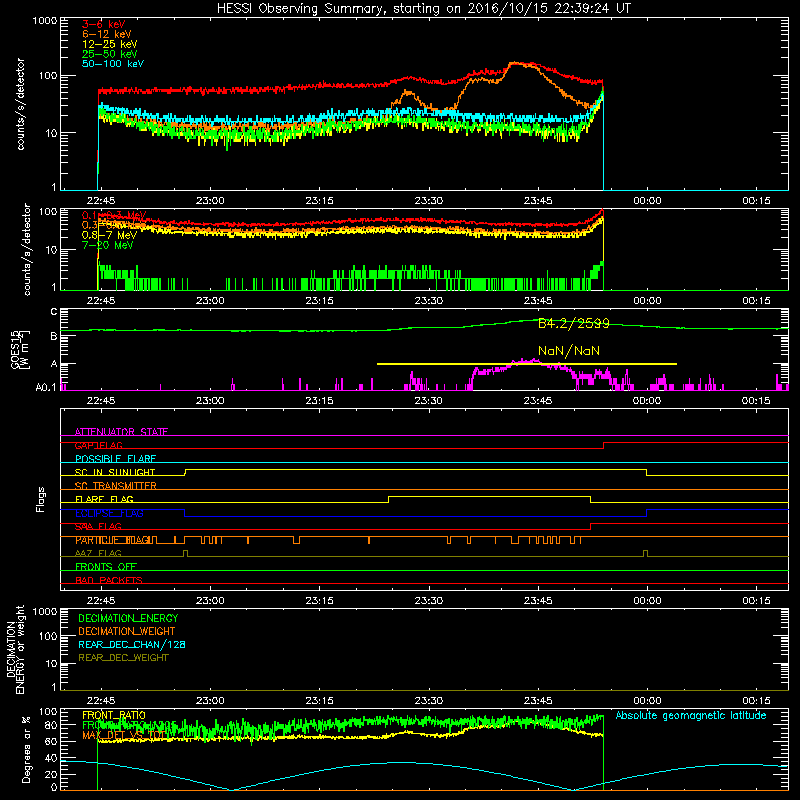
Task: Click the '1000' tick of the top keV panel
Action: pos(44,21)
